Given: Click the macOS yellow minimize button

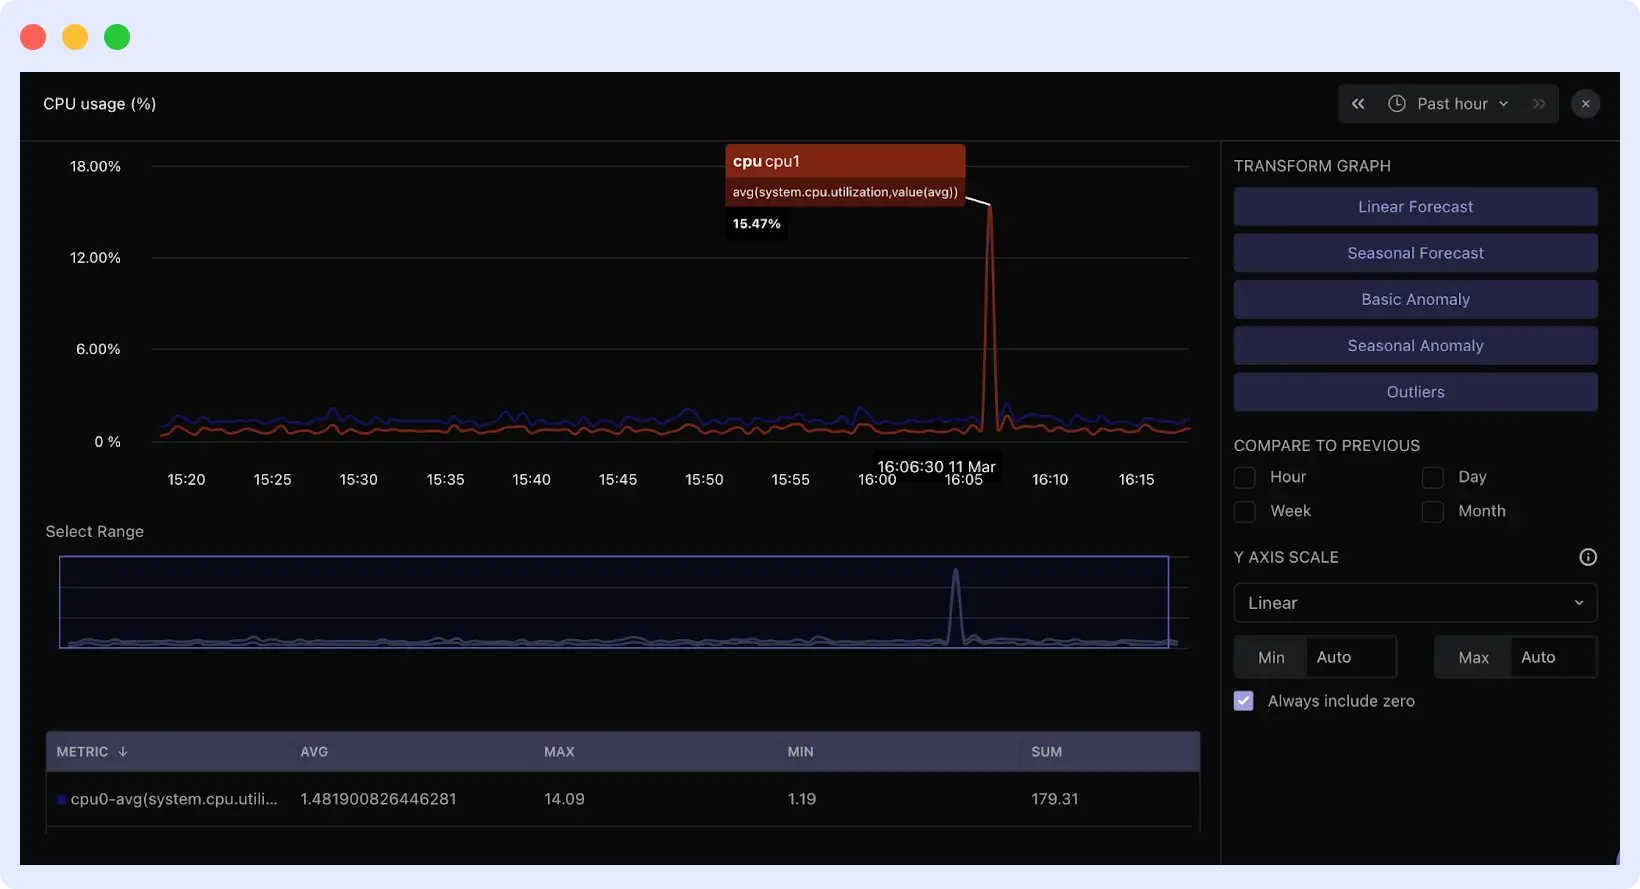Looking at the screenshot, I should coord(75,37).
